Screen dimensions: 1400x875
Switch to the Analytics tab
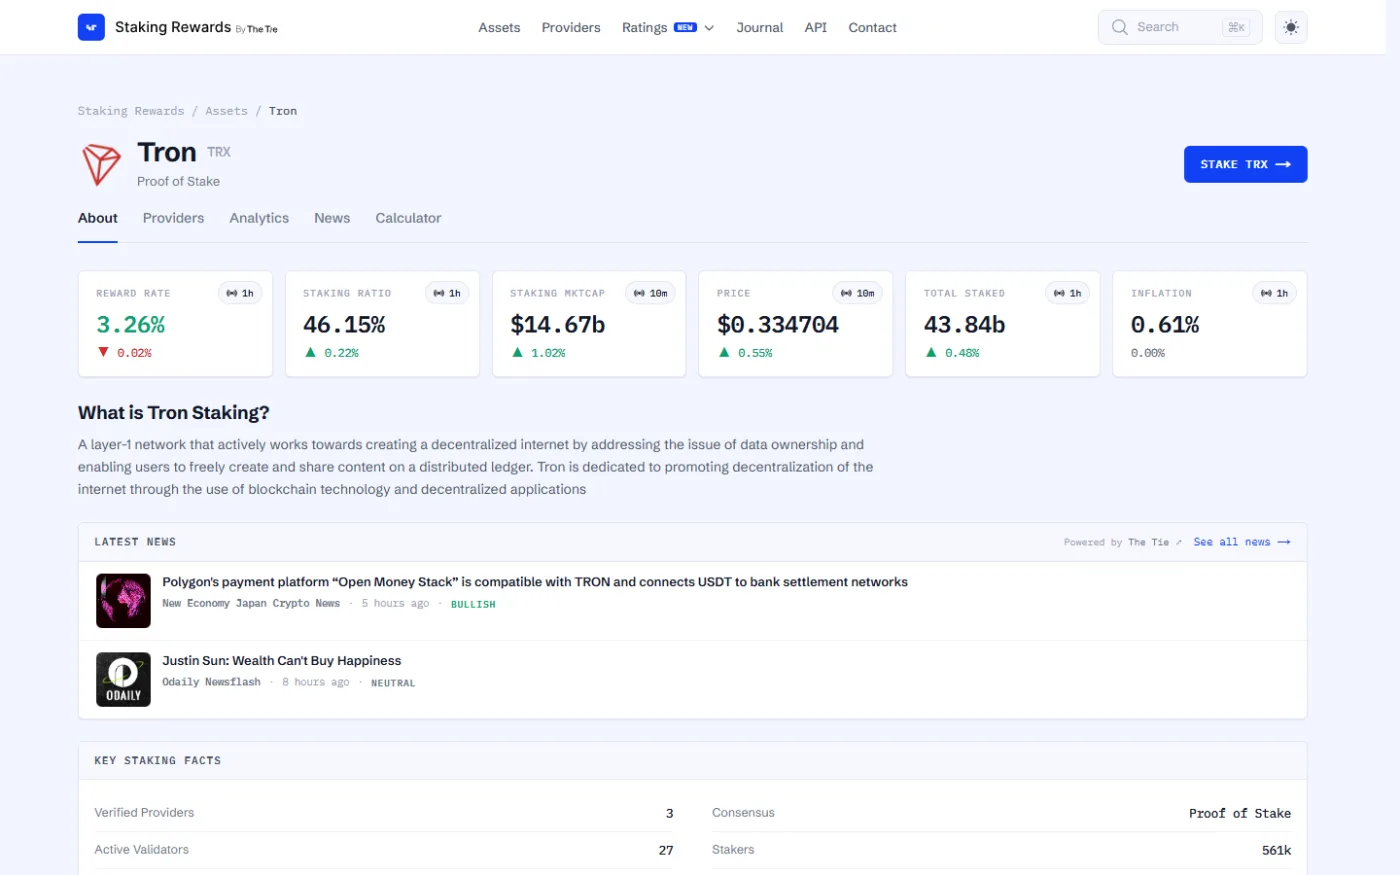(x=259, y=218)
